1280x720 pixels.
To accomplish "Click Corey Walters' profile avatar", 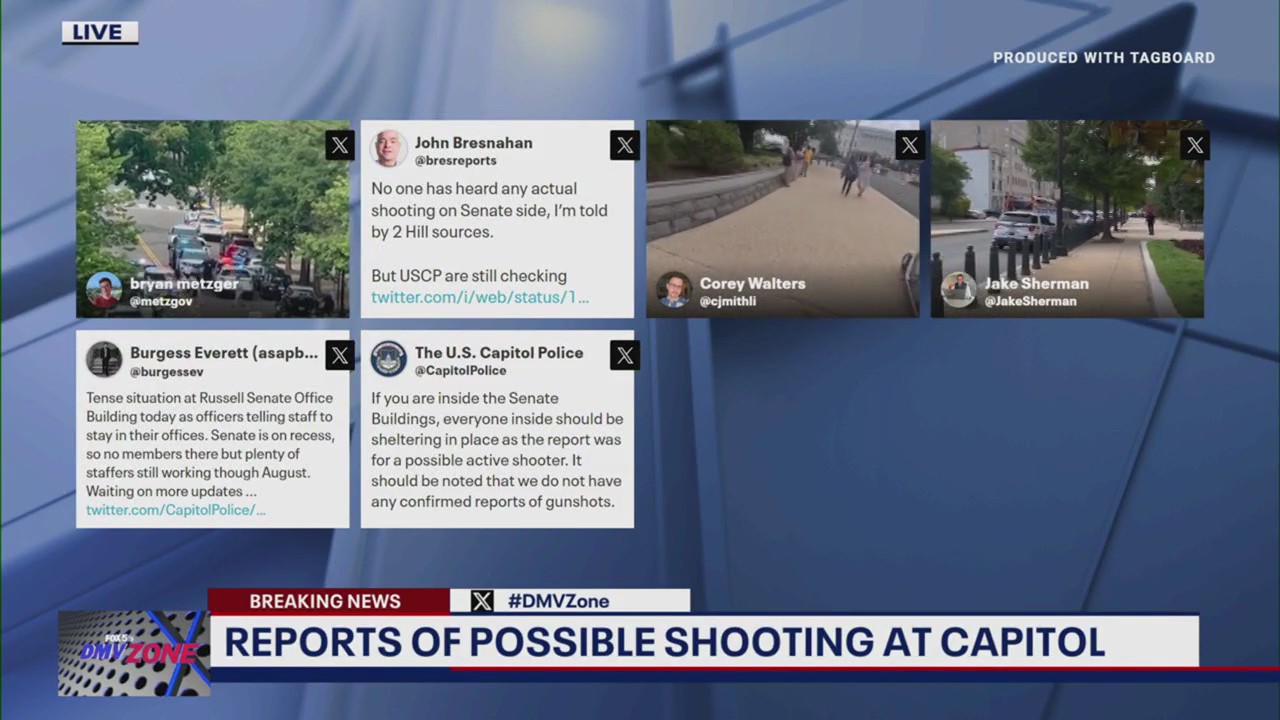I will click(x=674, y=291).
